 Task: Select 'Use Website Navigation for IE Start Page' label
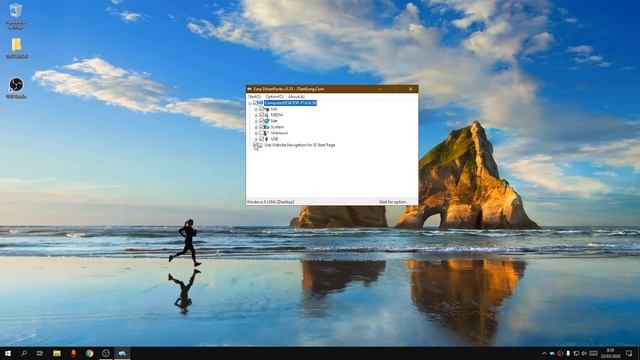pyautogui.click(x=300, y=145)
